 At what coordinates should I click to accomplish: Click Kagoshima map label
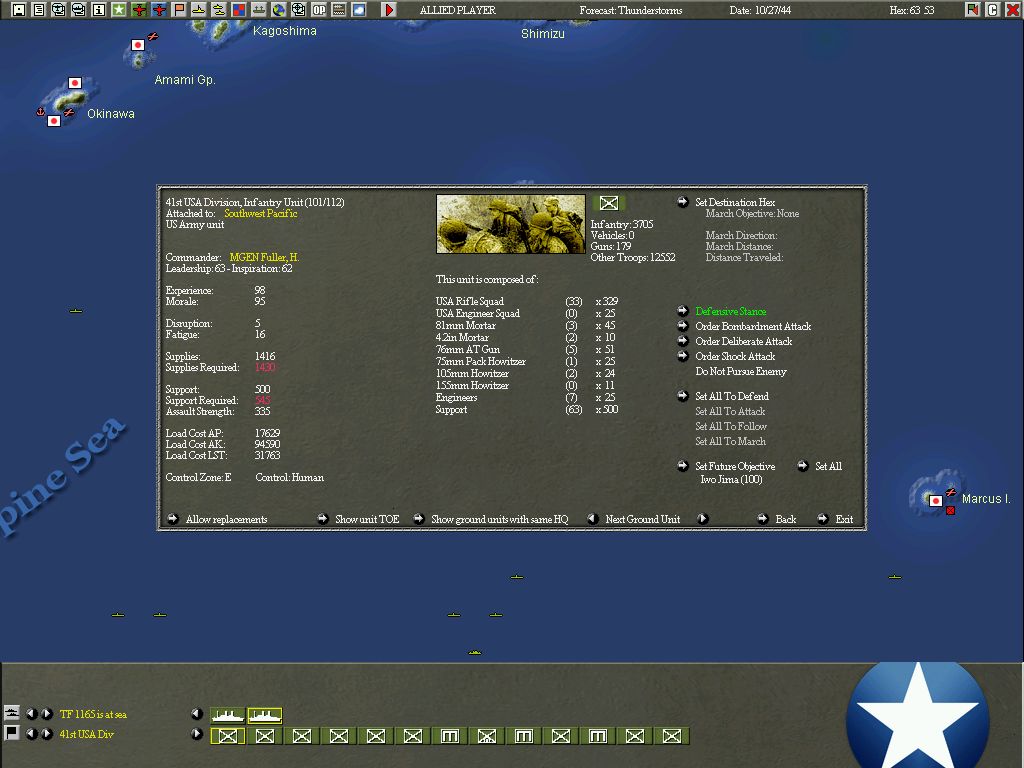[285, 31]
